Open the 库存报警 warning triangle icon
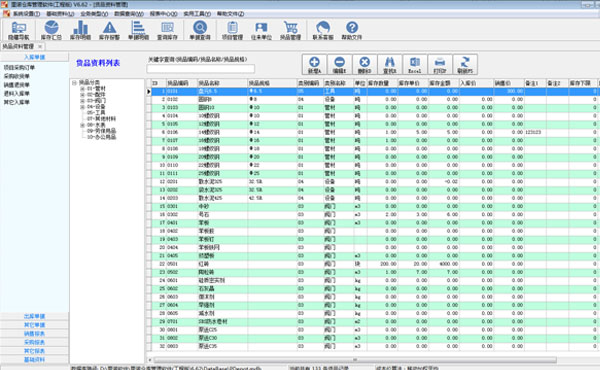Screen dimensions: 600x370 (x=109, y=31)
